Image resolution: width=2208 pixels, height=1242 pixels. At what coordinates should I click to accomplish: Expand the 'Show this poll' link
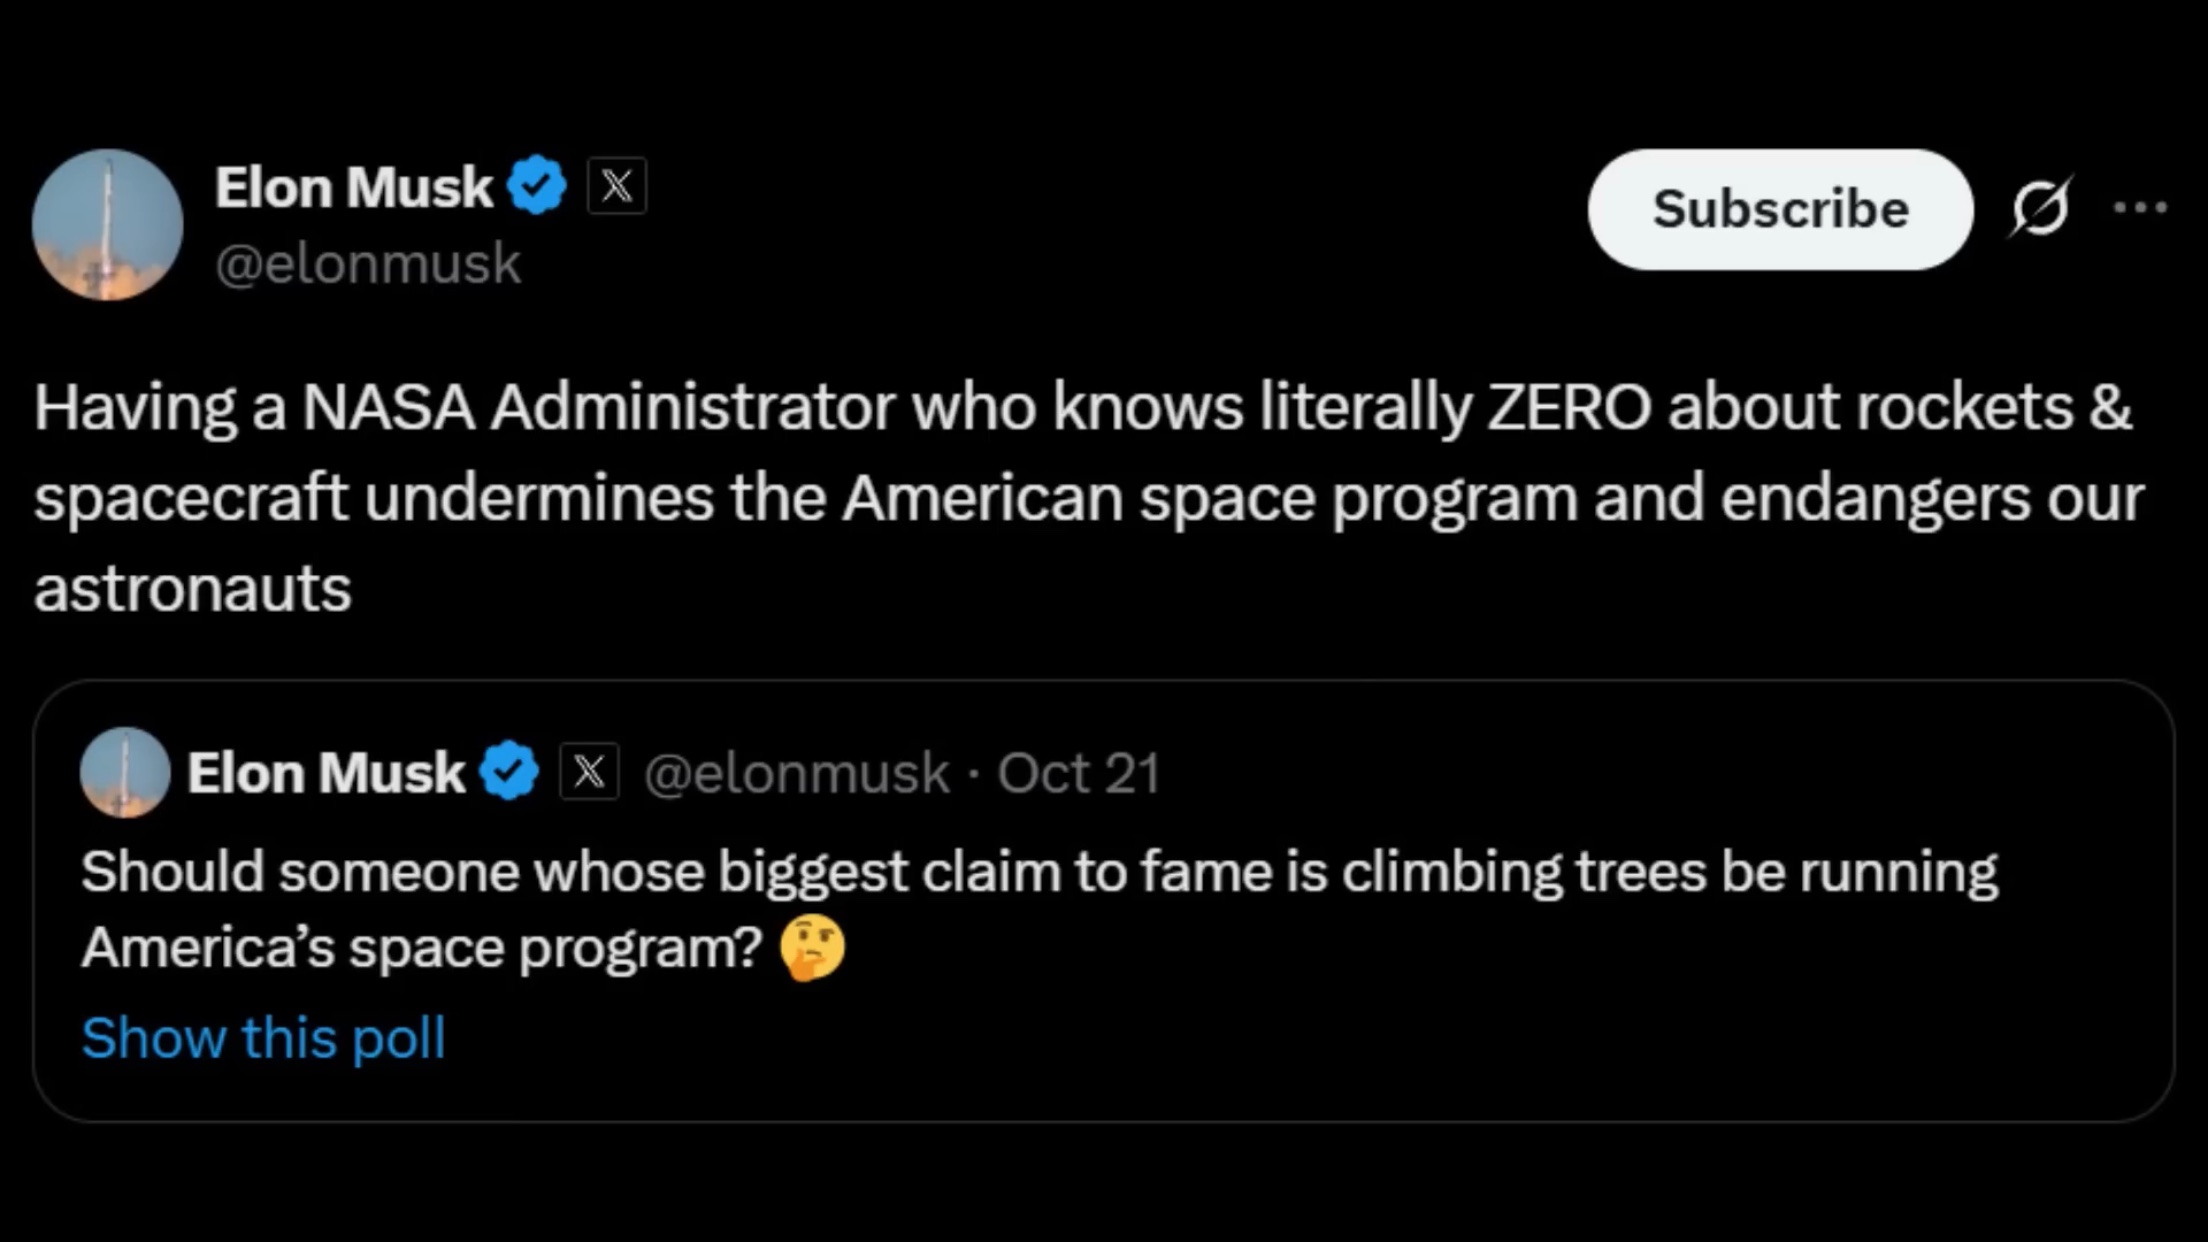tap(263, 1037)
